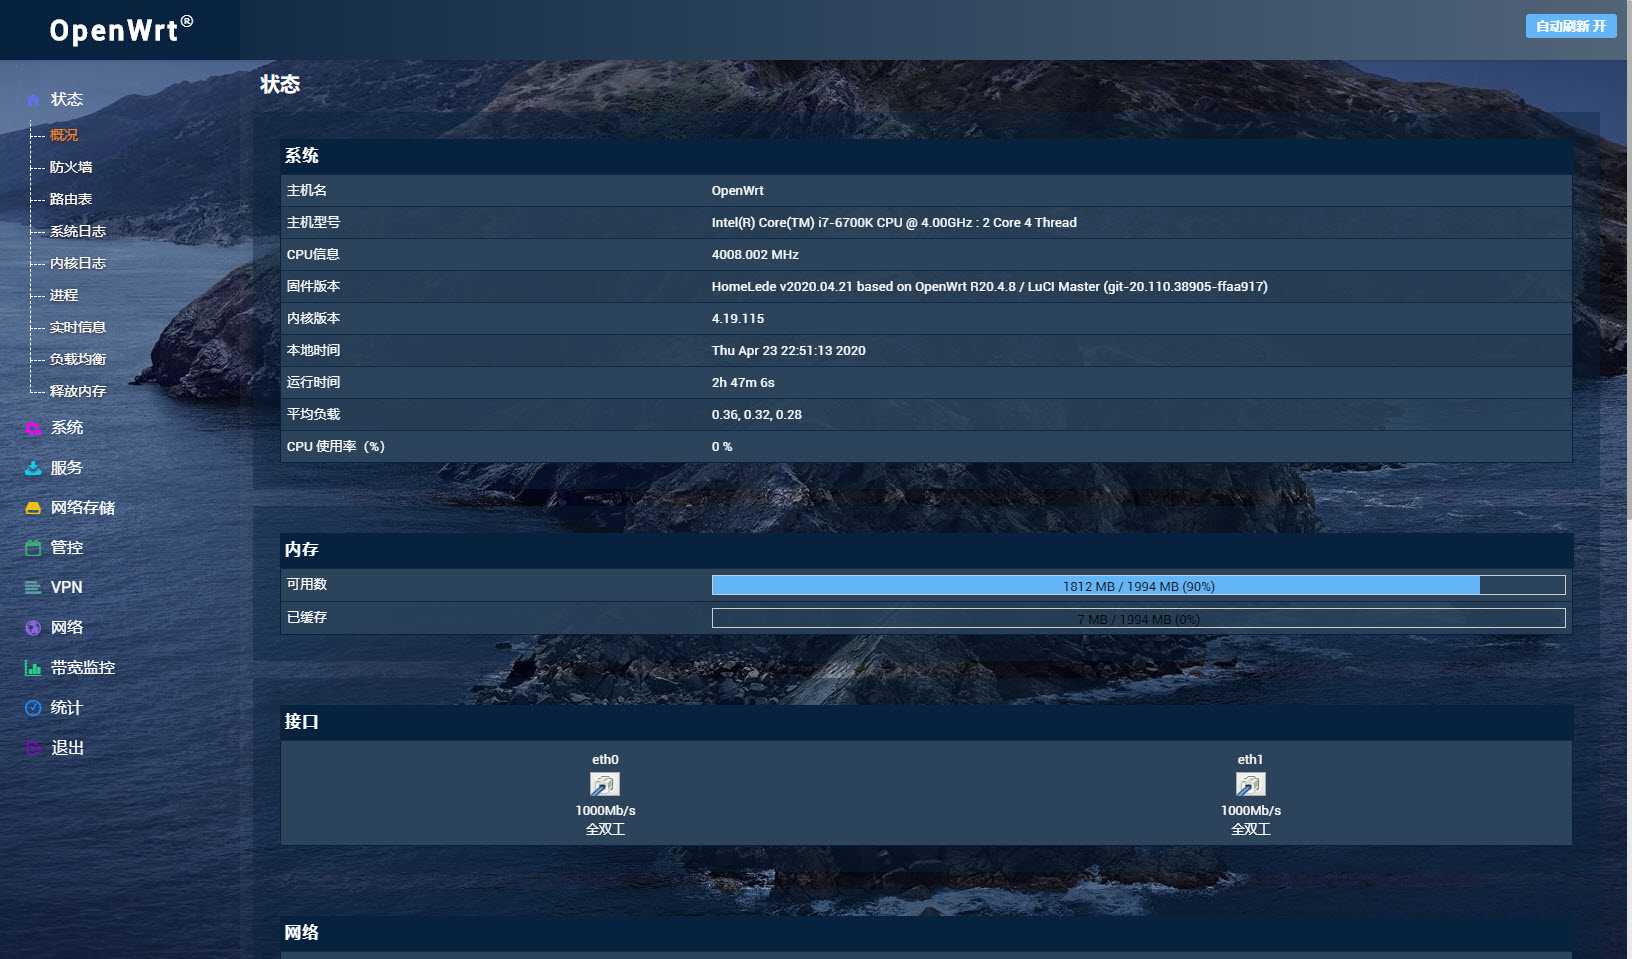Click the eth0 network port icon
Screen dimensions: 1632x959
click(605, 785)
